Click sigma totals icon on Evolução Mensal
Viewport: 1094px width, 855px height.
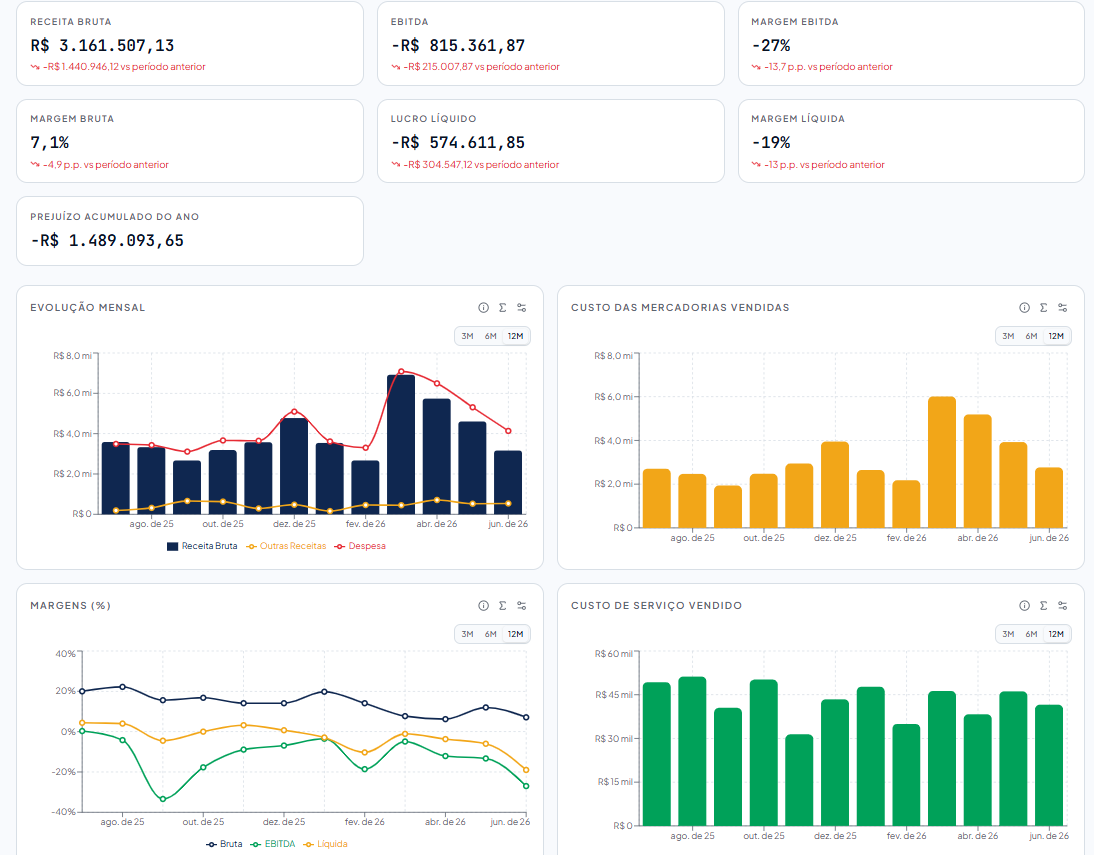tap(502, 308)
